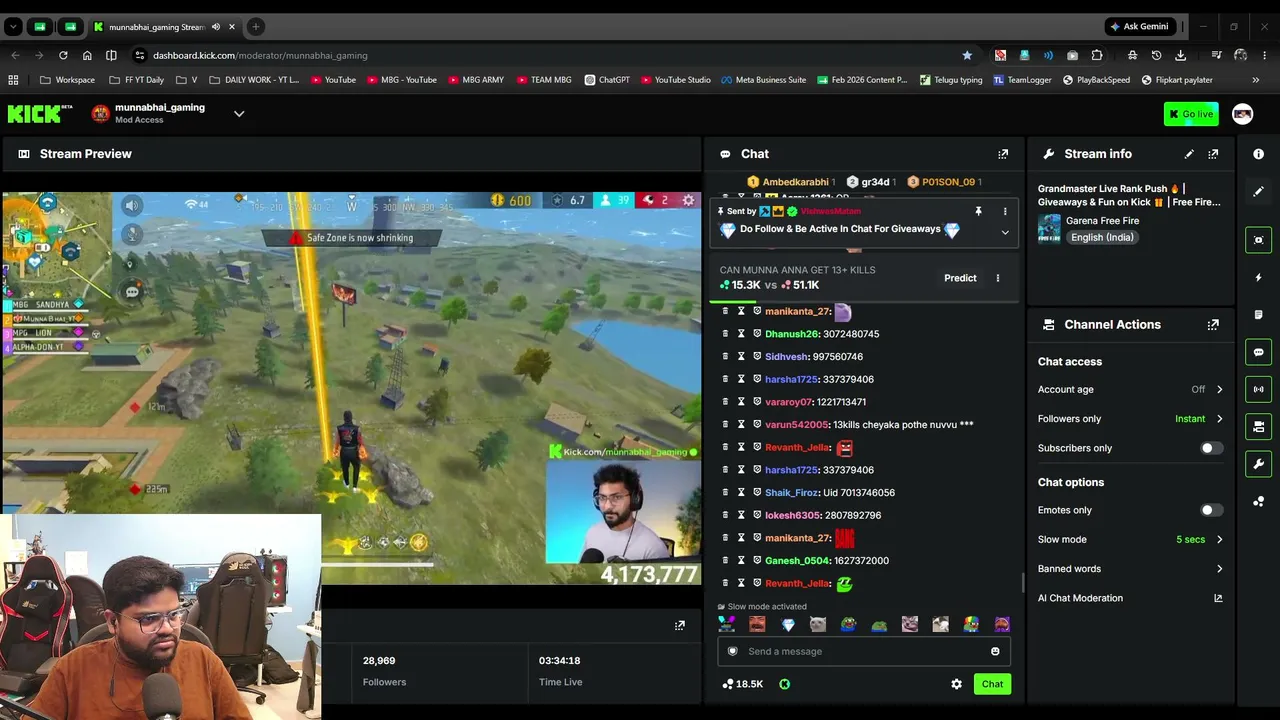Unpin the pinned chat message

coord(978,212)
